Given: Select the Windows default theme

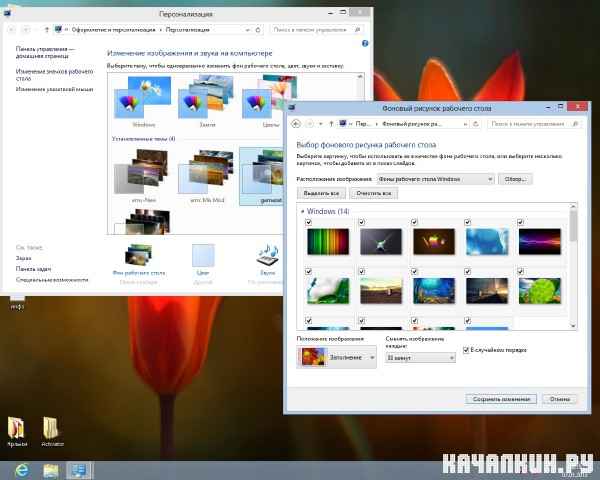Looking at the screenshot, I should (x=143, y=101).
